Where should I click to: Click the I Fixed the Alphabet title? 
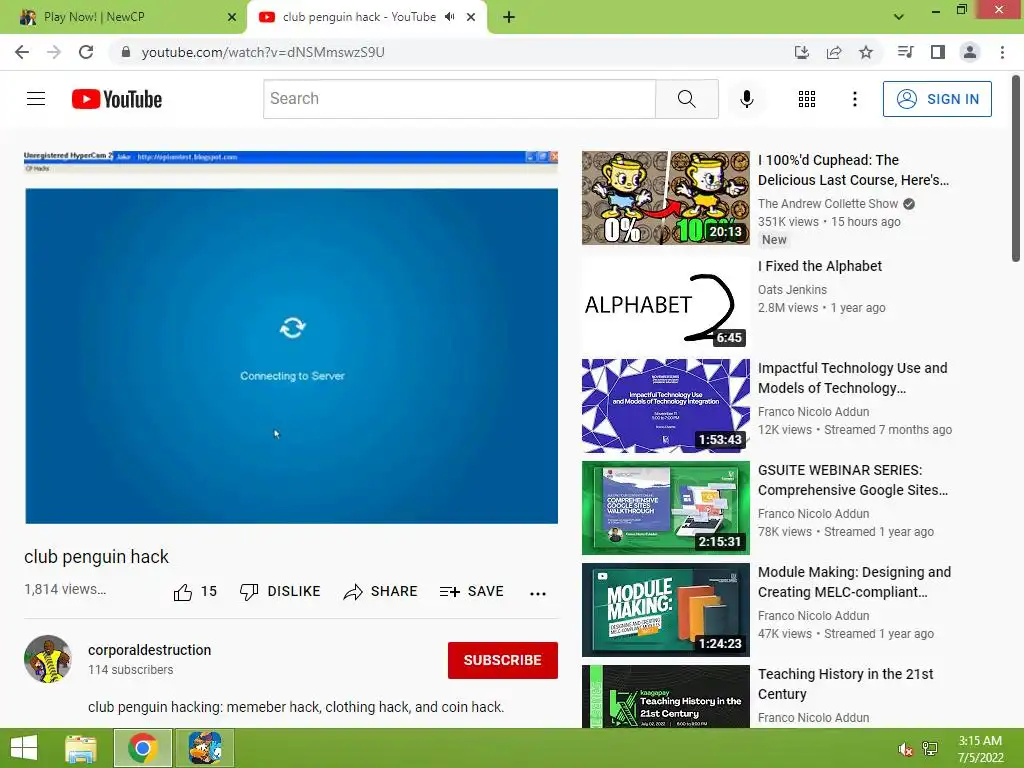click(x=820, y=266)
